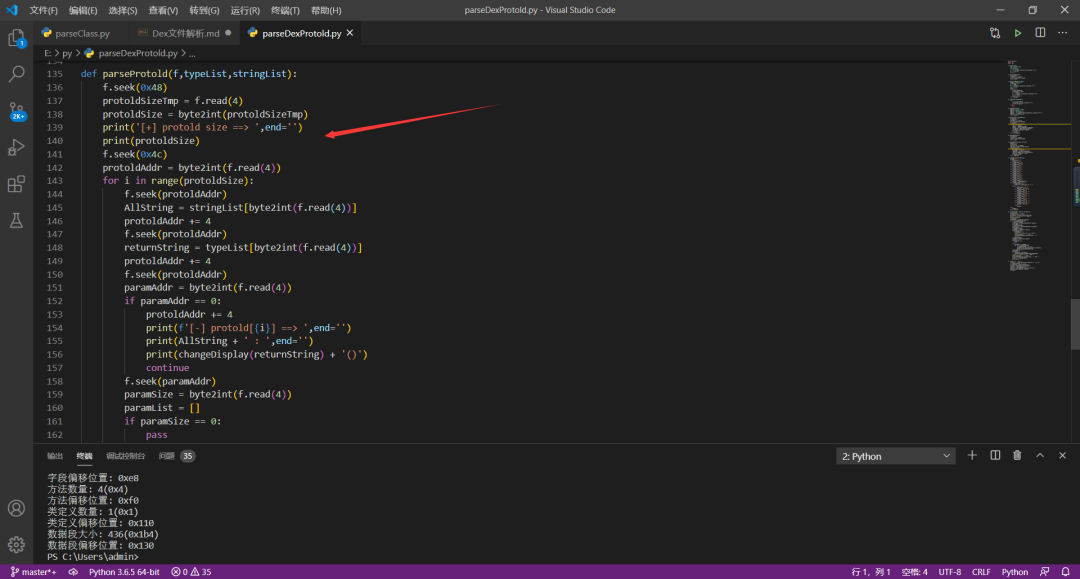This screenshot has height=579, width=1080.
Task: Open Run and Debug view
Action: pos(17,147)
